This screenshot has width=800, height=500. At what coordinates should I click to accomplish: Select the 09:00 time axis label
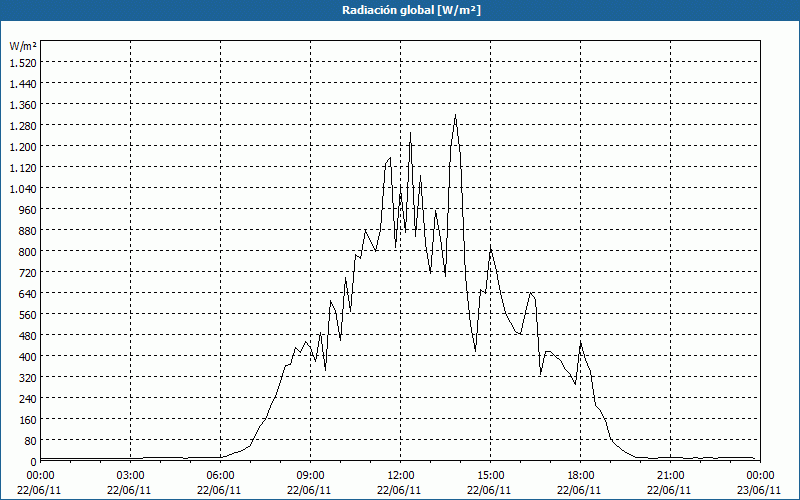310,476
